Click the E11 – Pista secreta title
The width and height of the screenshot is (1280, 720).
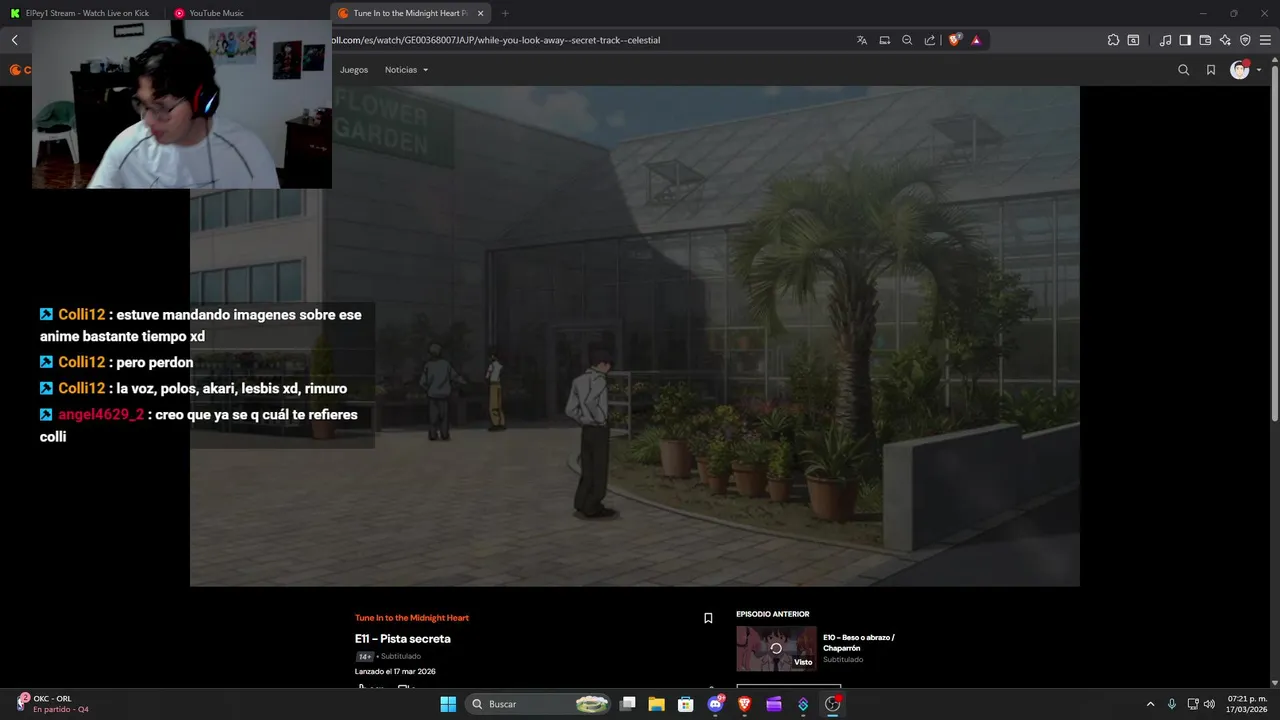(403, 639)
